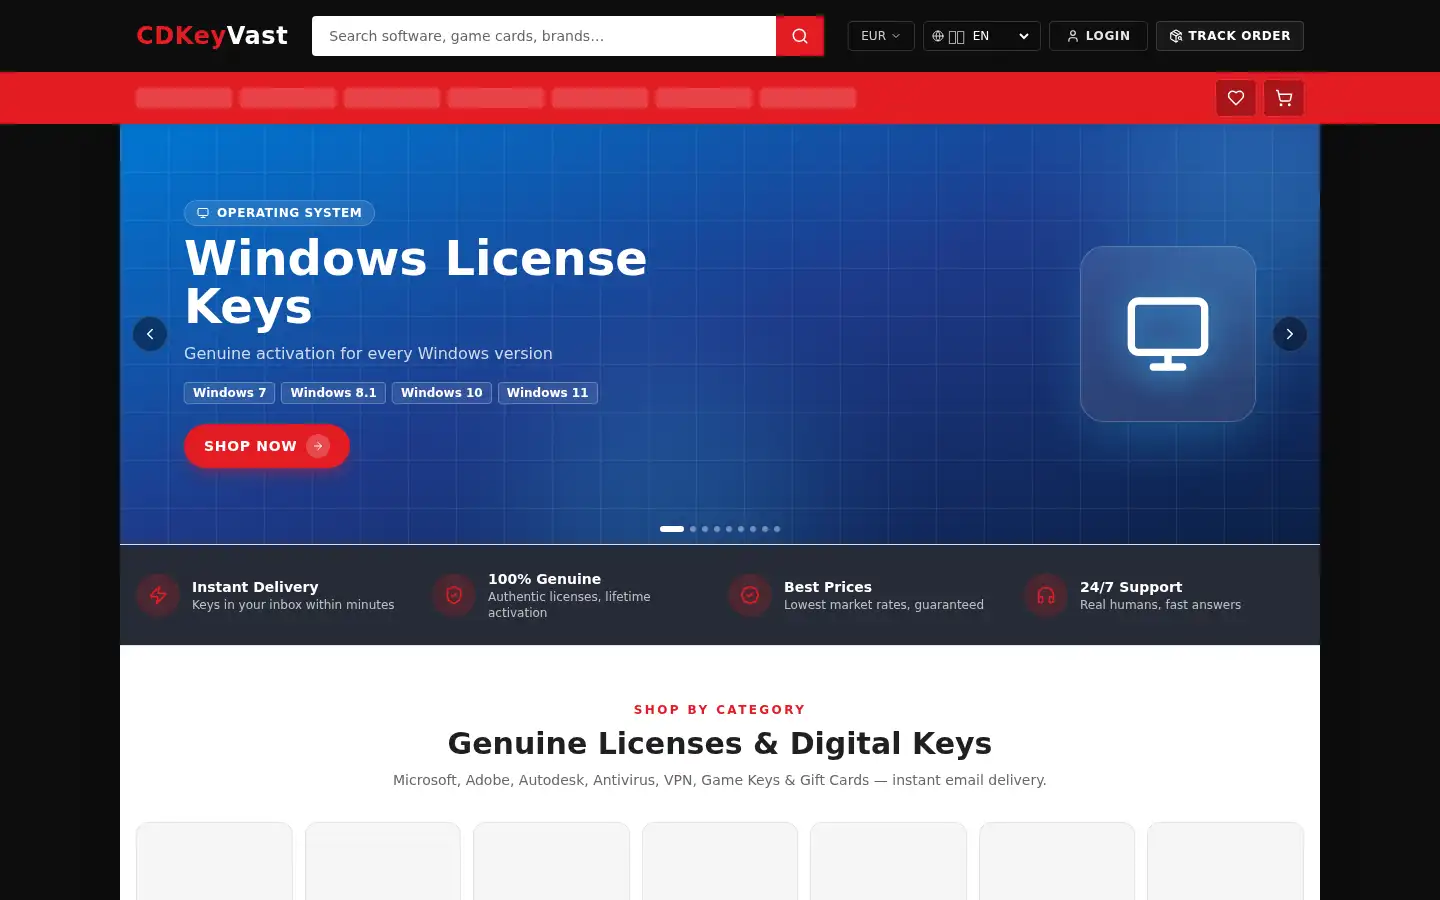Image resolution: width=1440 pixels, height=900 pixels.
Task: Click the red search magnifier button
Action: (800, 36)
